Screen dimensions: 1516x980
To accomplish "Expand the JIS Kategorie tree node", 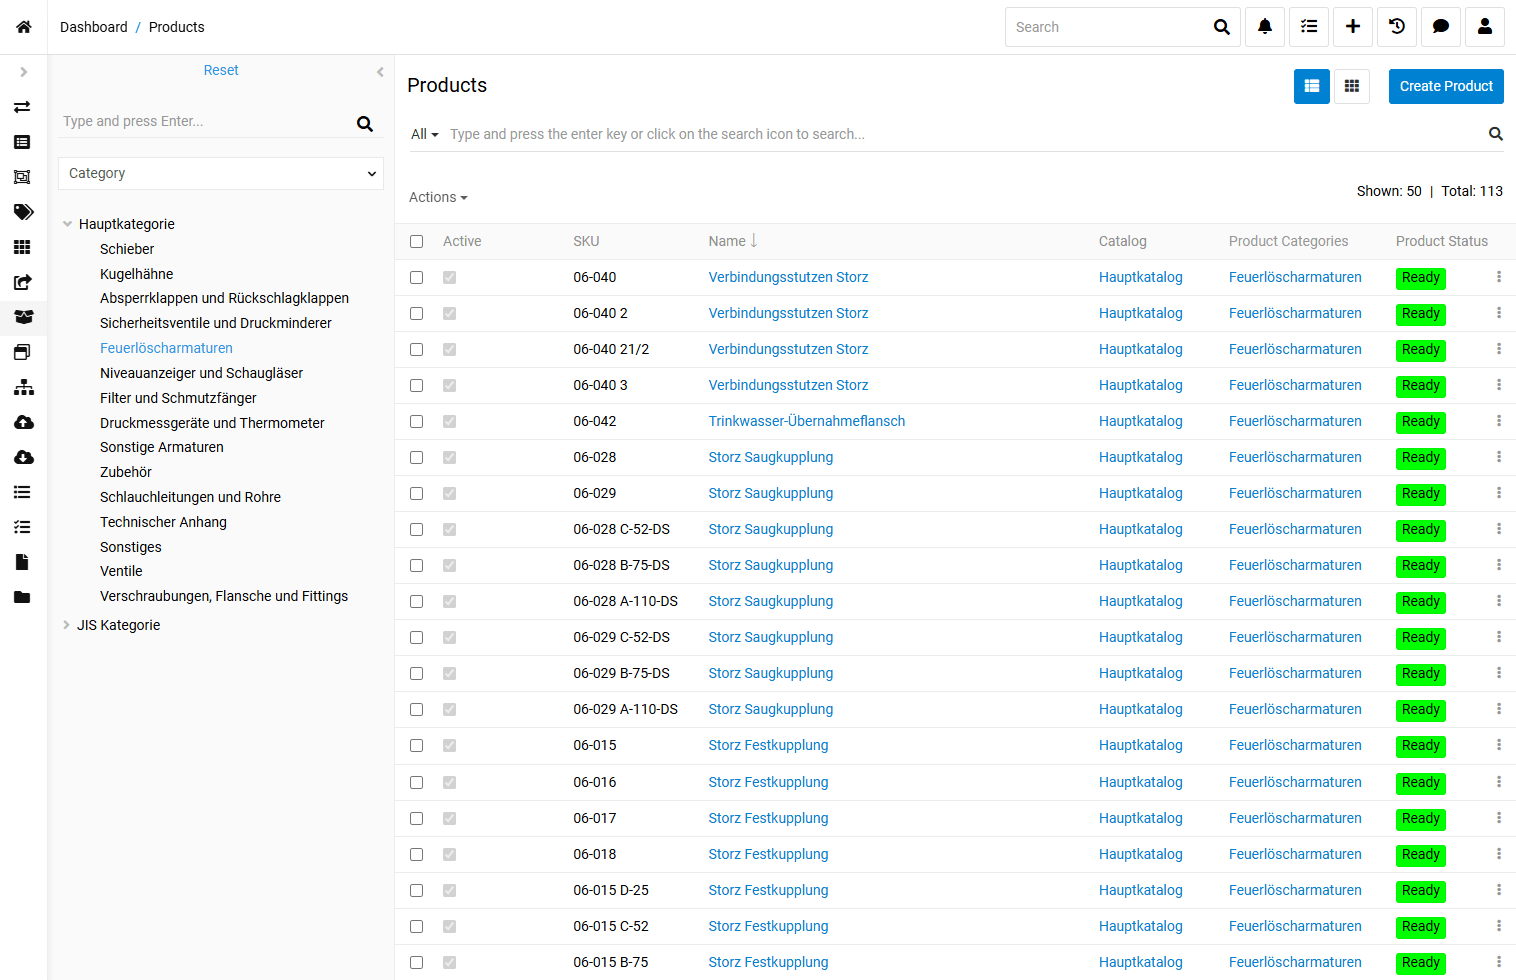I will [x=67, y=625].
